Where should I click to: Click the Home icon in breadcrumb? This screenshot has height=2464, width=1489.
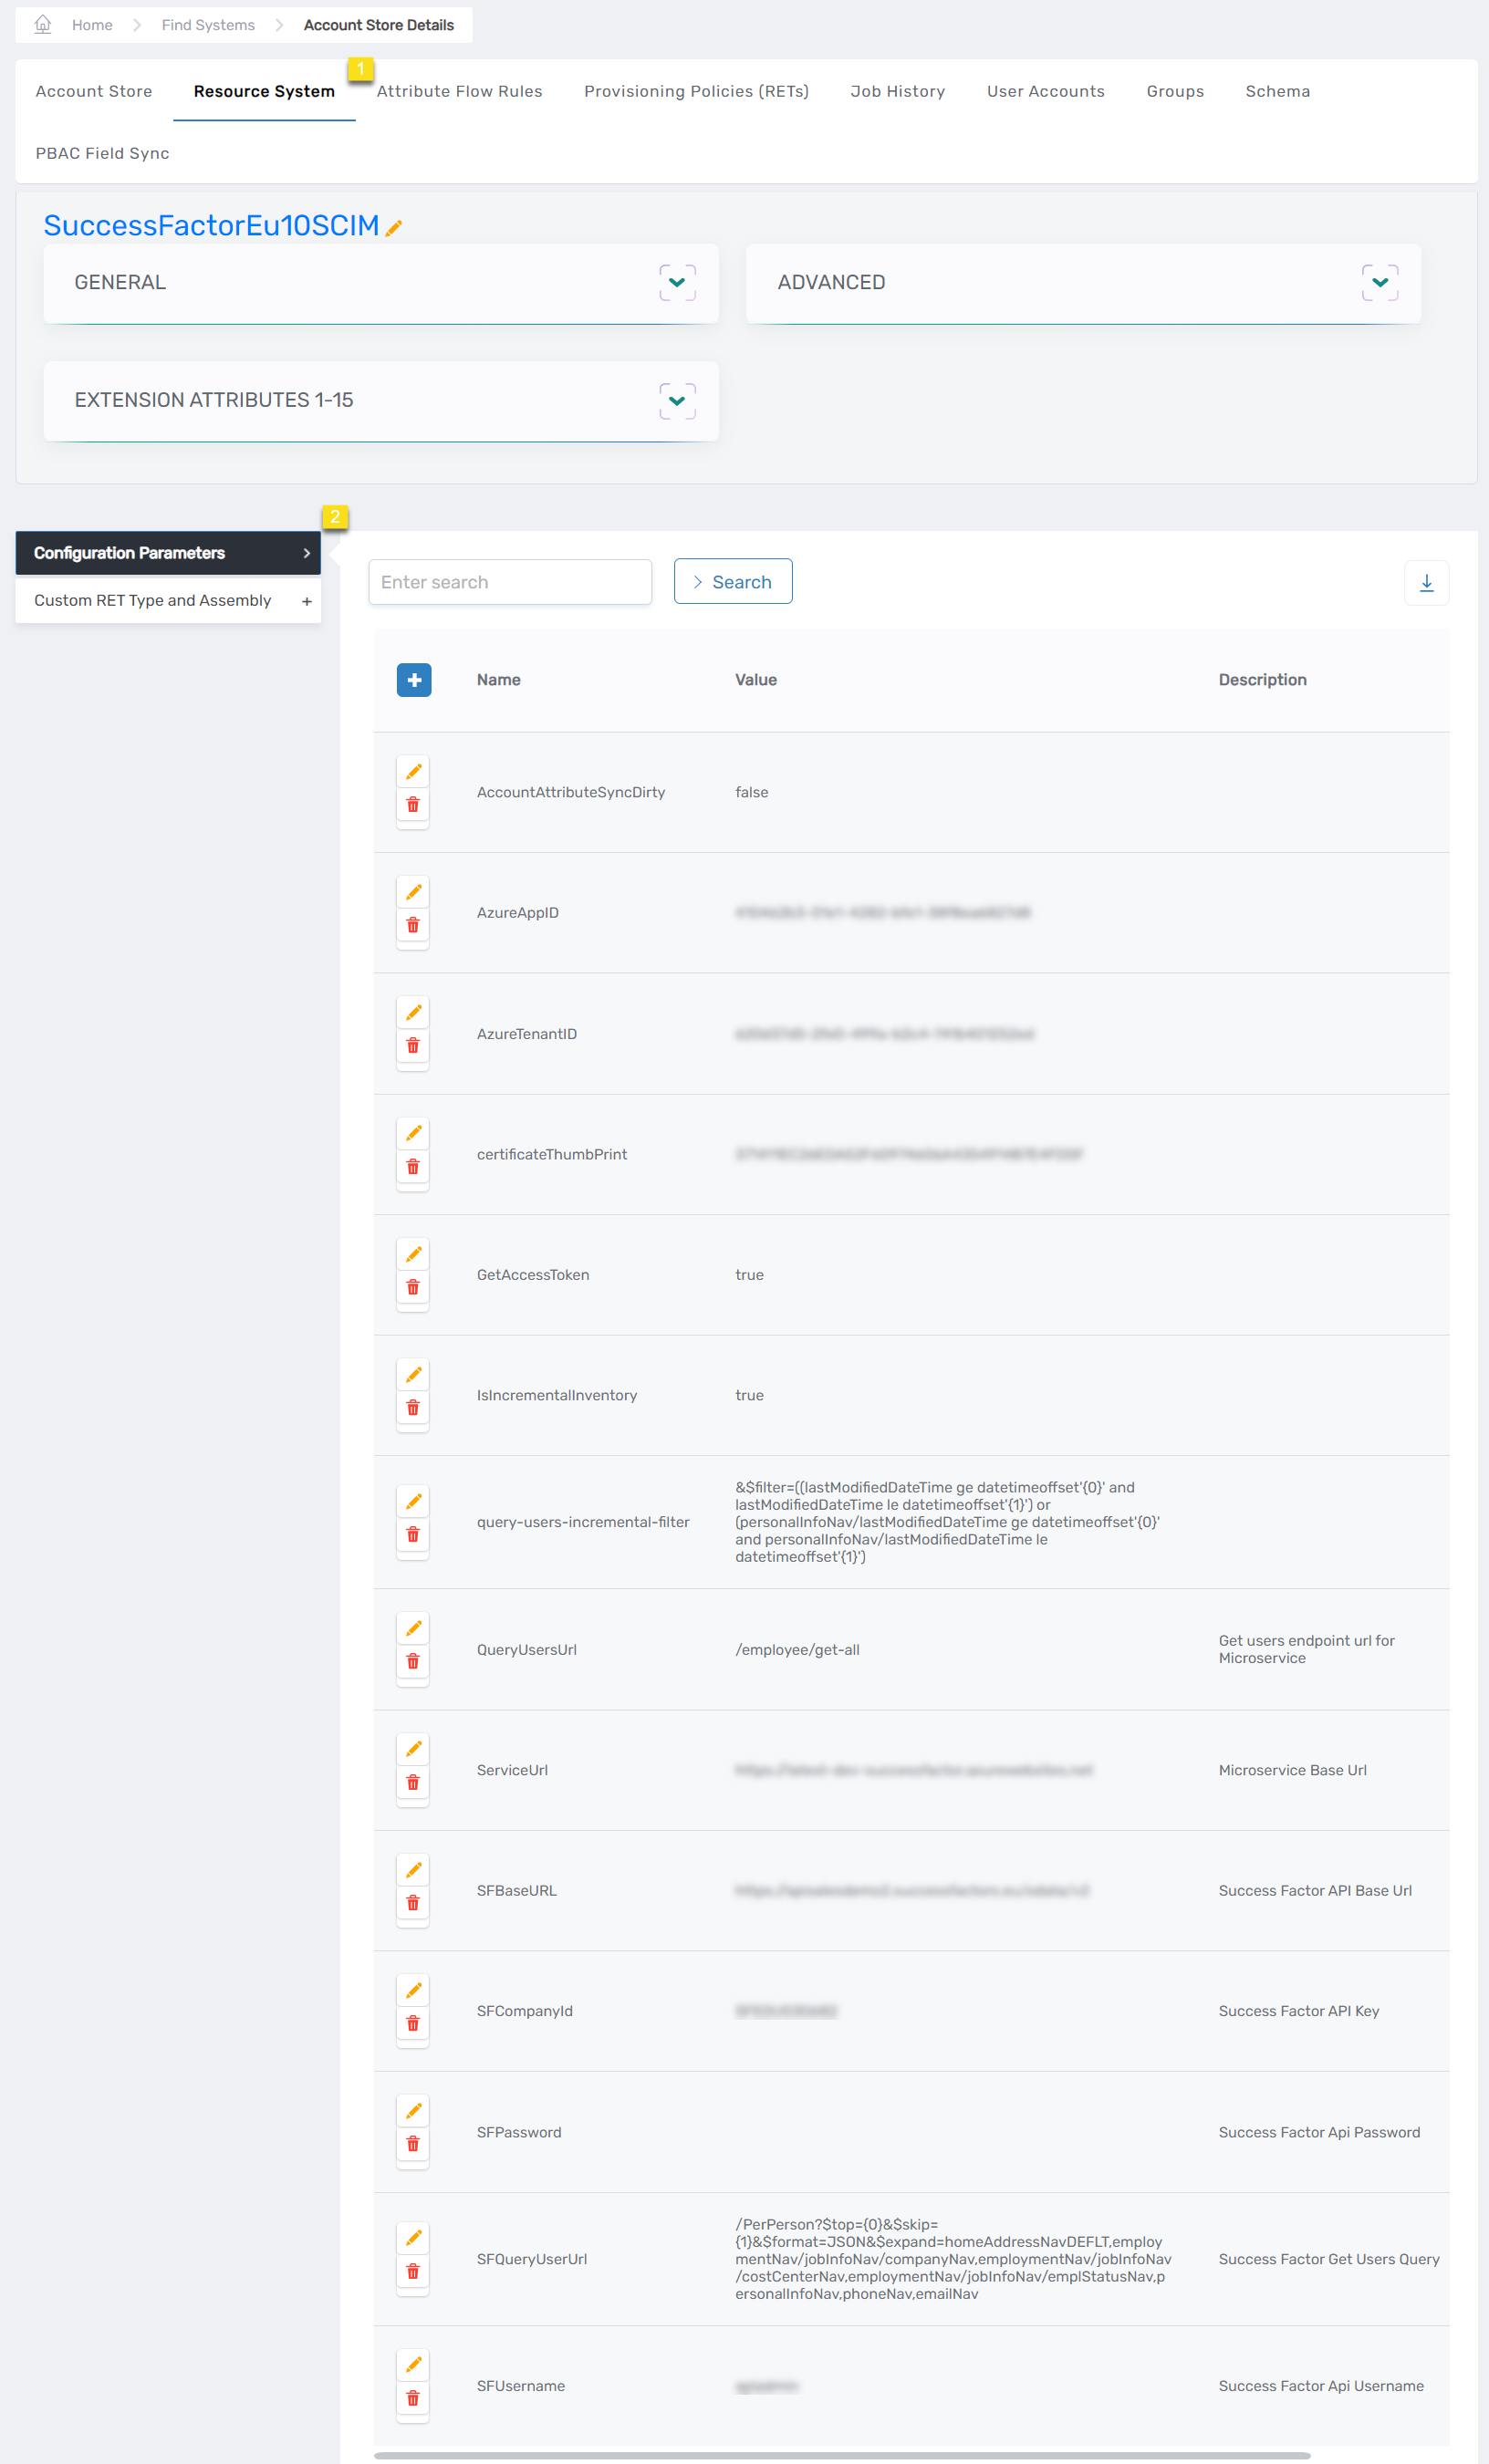click(x=43, y=24)
